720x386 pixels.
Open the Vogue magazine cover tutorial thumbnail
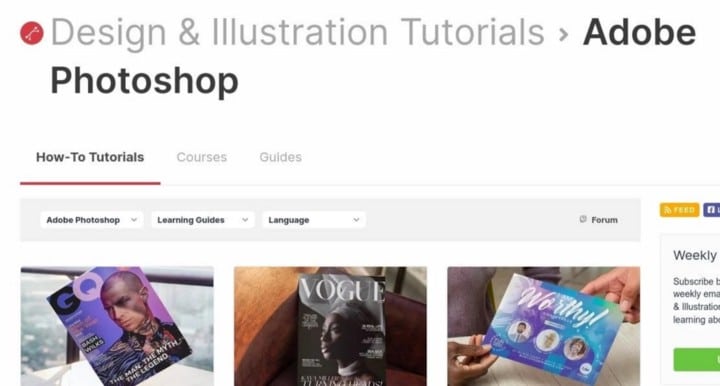coord(330,326)
